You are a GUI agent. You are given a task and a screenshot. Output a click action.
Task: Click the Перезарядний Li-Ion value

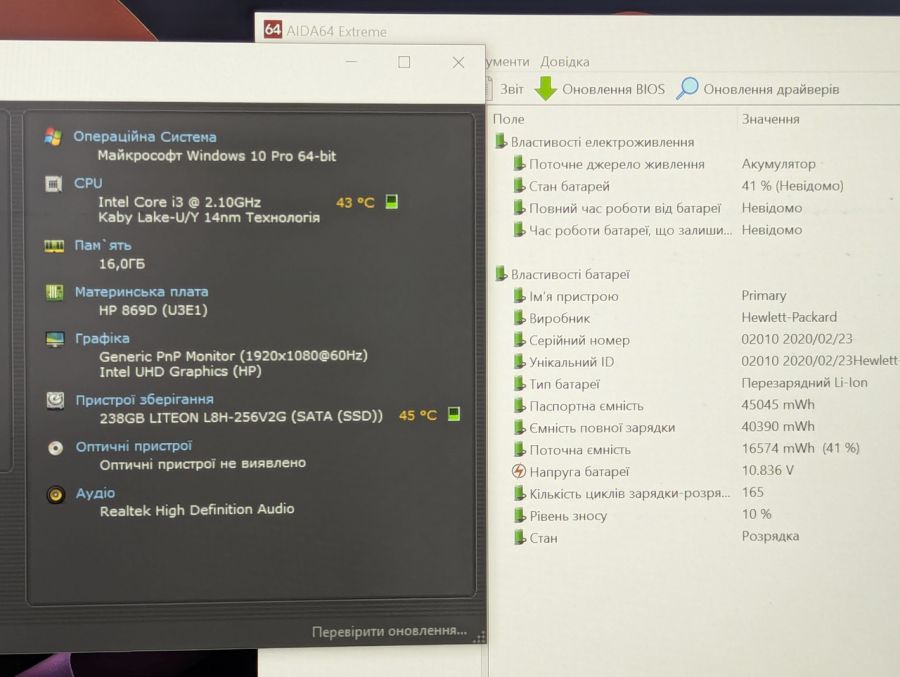point(804,382)
